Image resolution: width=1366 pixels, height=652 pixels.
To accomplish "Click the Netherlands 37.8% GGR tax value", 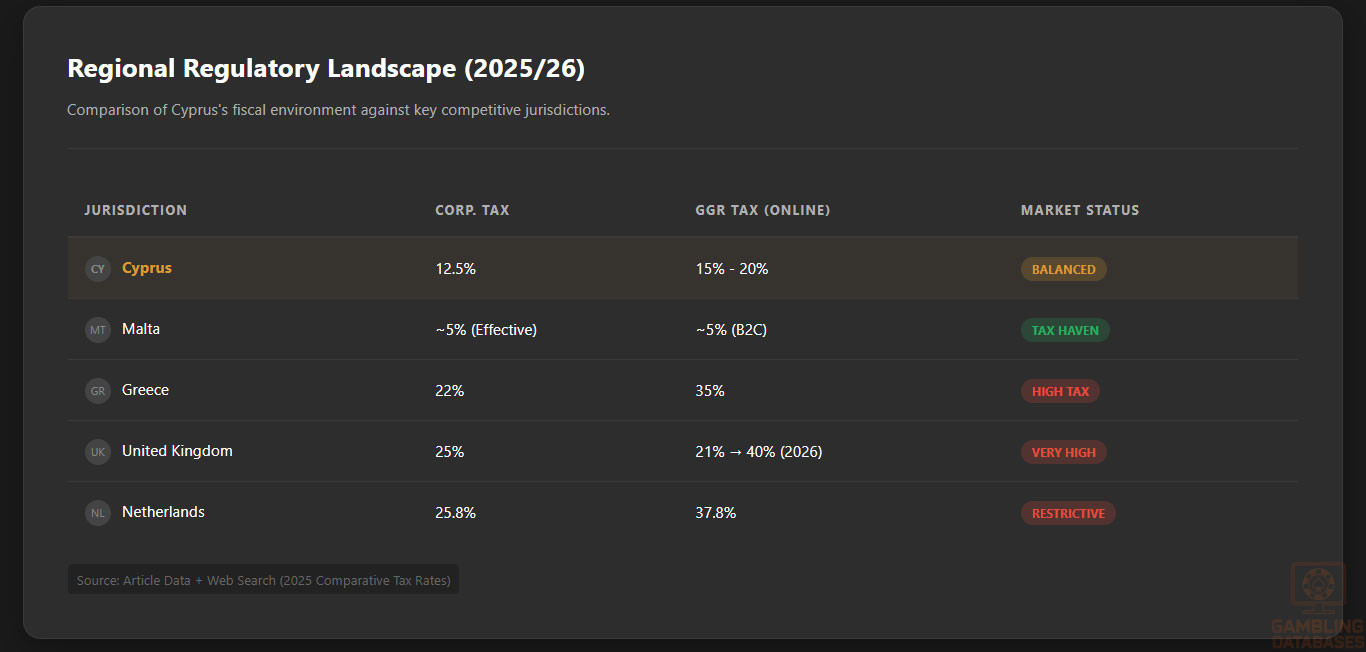I will pos(716,513).
